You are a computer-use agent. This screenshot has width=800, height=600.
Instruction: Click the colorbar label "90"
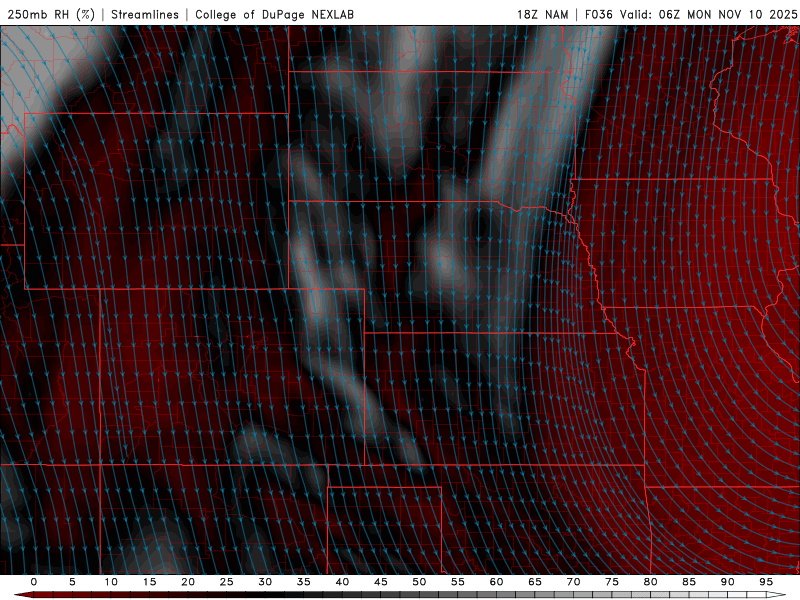[x=727, y=582]
